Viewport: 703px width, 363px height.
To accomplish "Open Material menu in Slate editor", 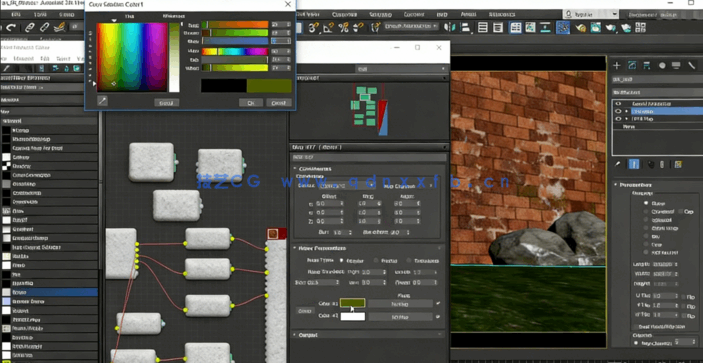I will [x=24, y=58].
